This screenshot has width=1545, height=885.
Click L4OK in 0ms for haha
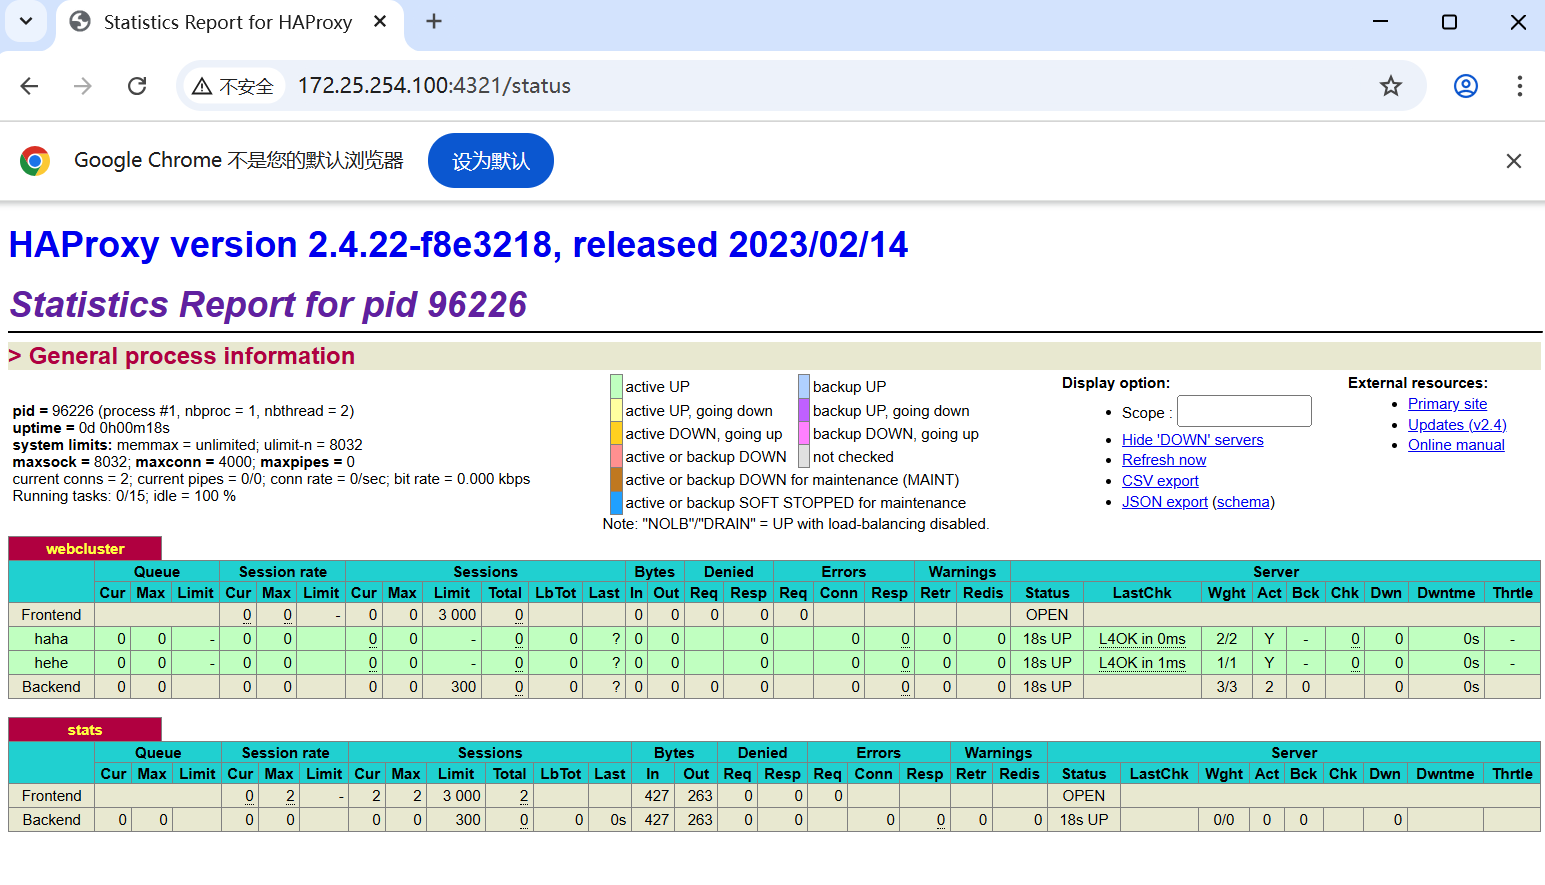1142,639
